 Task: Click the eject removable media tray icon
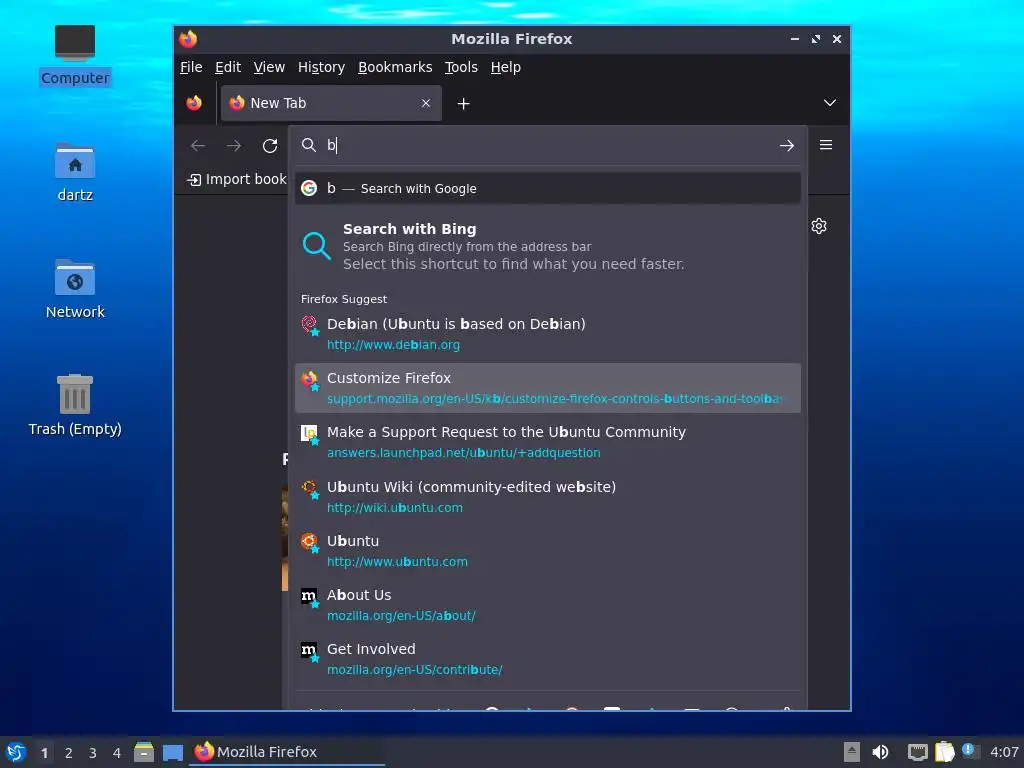tap(852, 752)
